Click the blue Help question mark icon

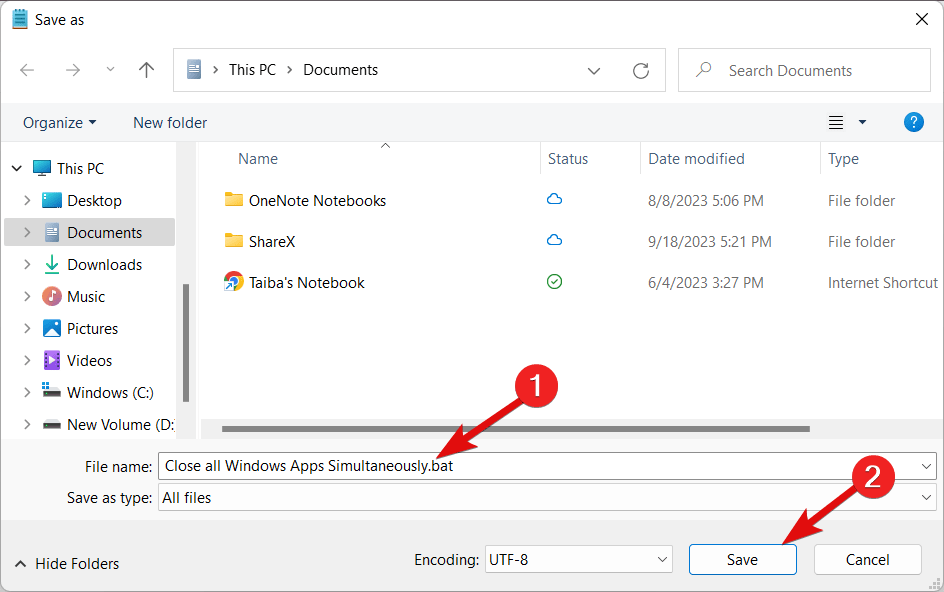tap(913, 122)
